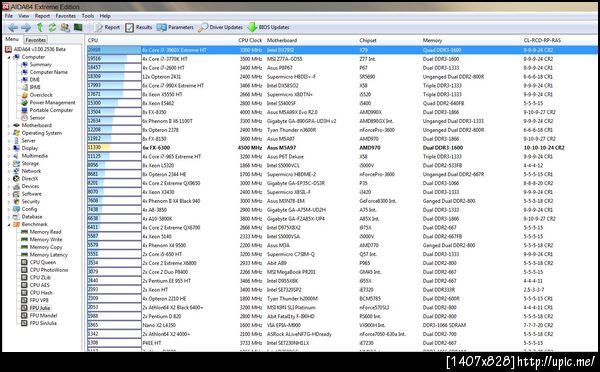Select the 4x Core i7-3770K HT row
600x372 pixels.
(342, 59)
